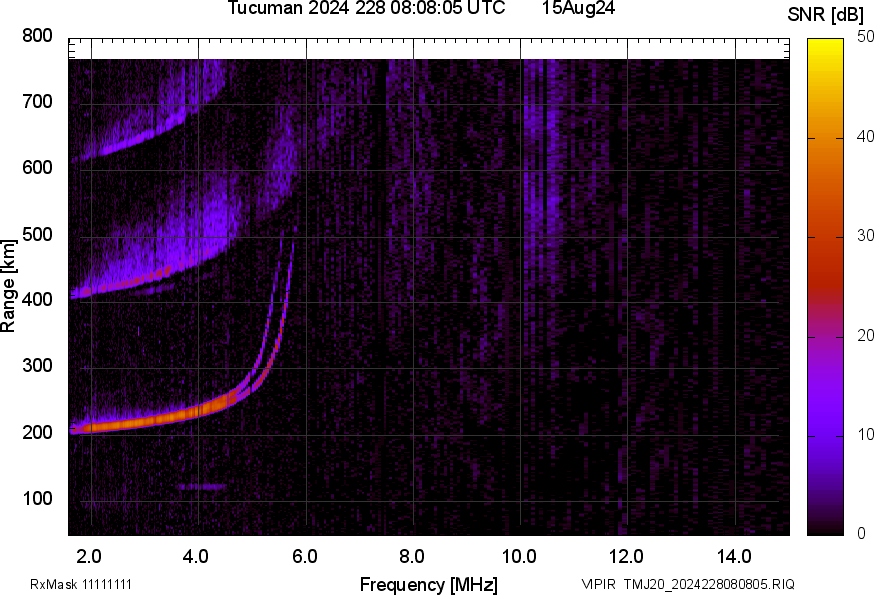The width and height of the screenshot is (874, 595).
Task: Click the 4.0 frequency tick label
Action: tap(196, 557)
